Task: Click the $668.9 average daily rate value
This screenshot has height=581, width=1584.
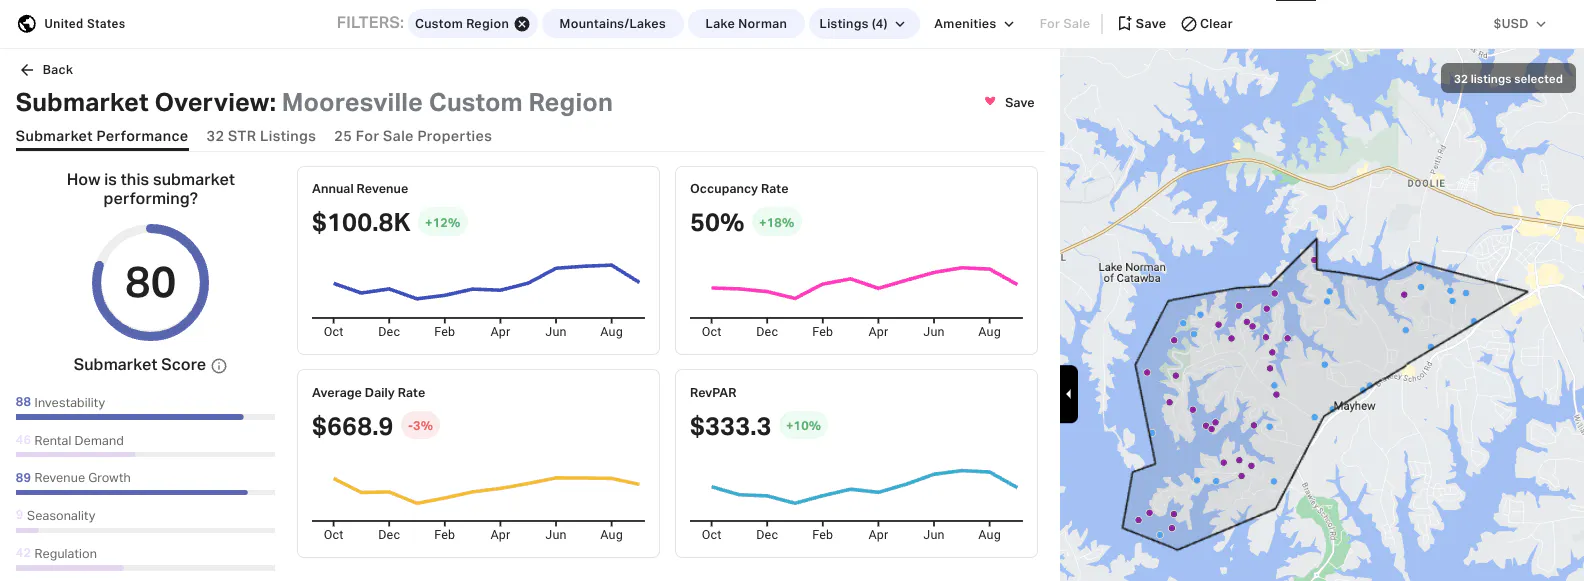Action: click(x=352, y=427)
